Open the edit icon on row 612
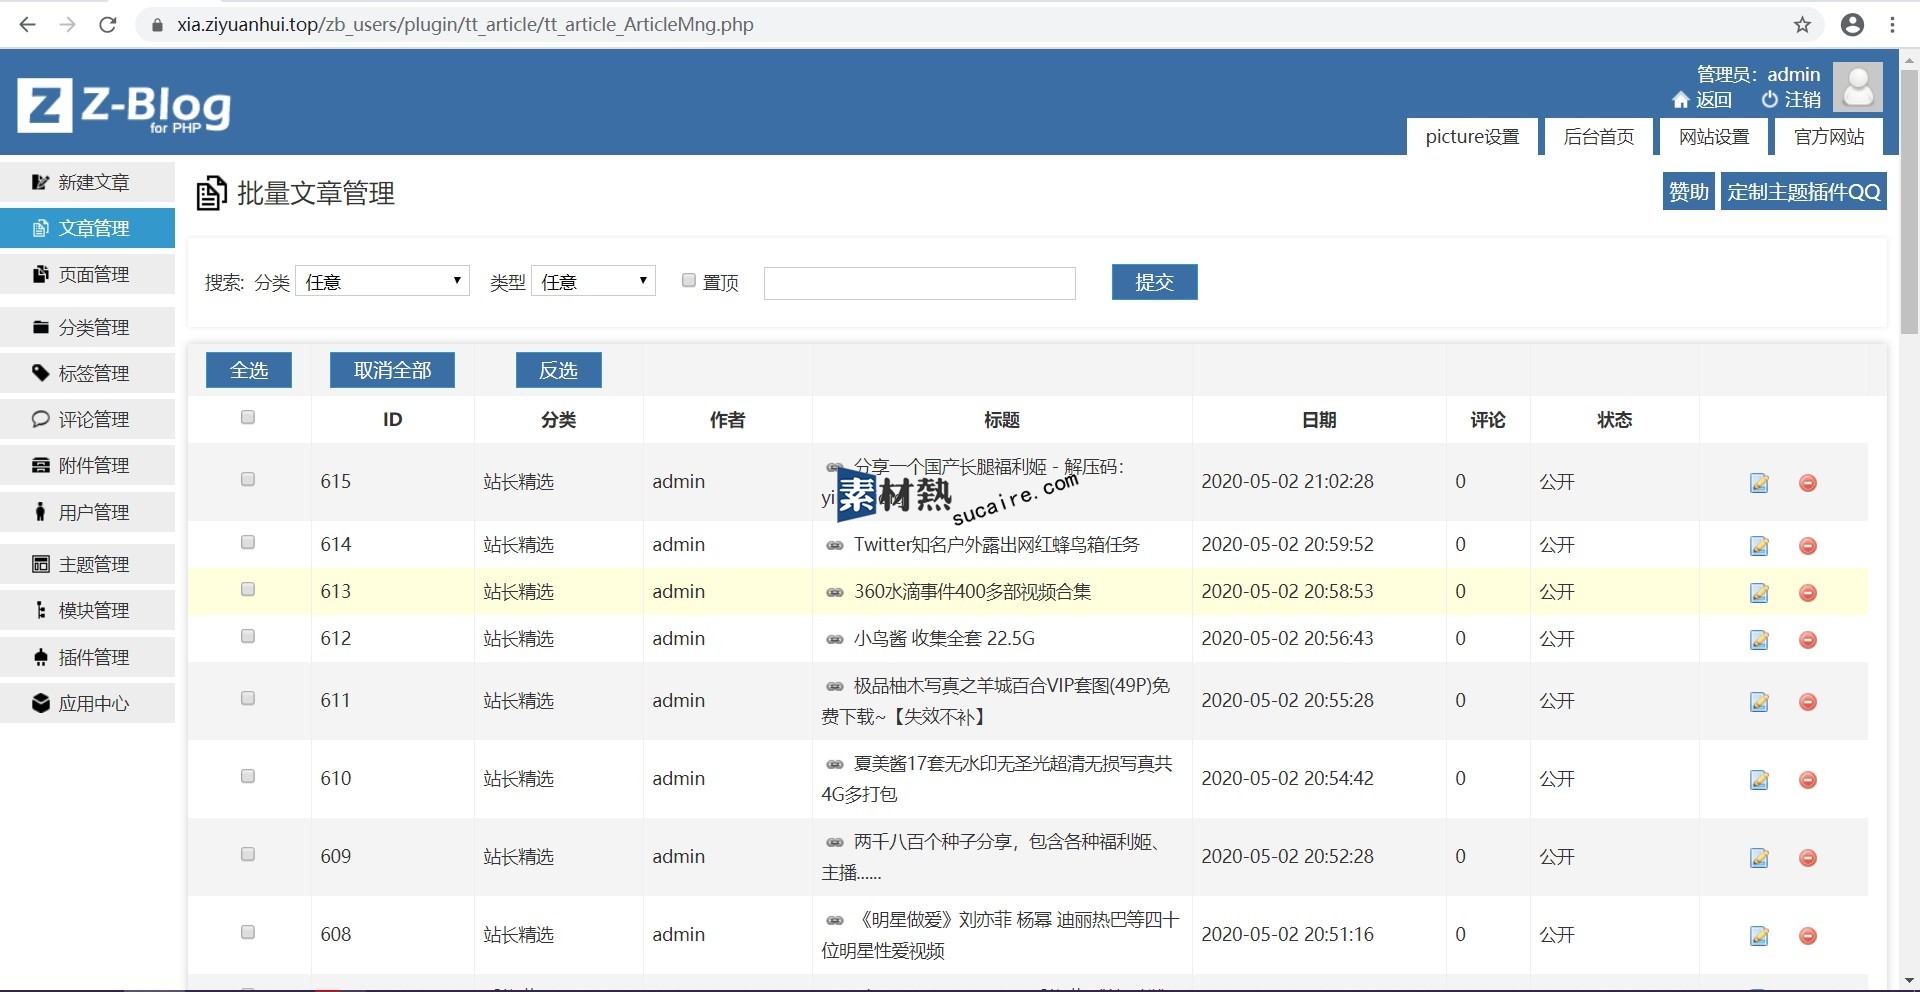The width and height of the screenshot is (1920, 992). pyautogui.click(x=1759, y=640)
